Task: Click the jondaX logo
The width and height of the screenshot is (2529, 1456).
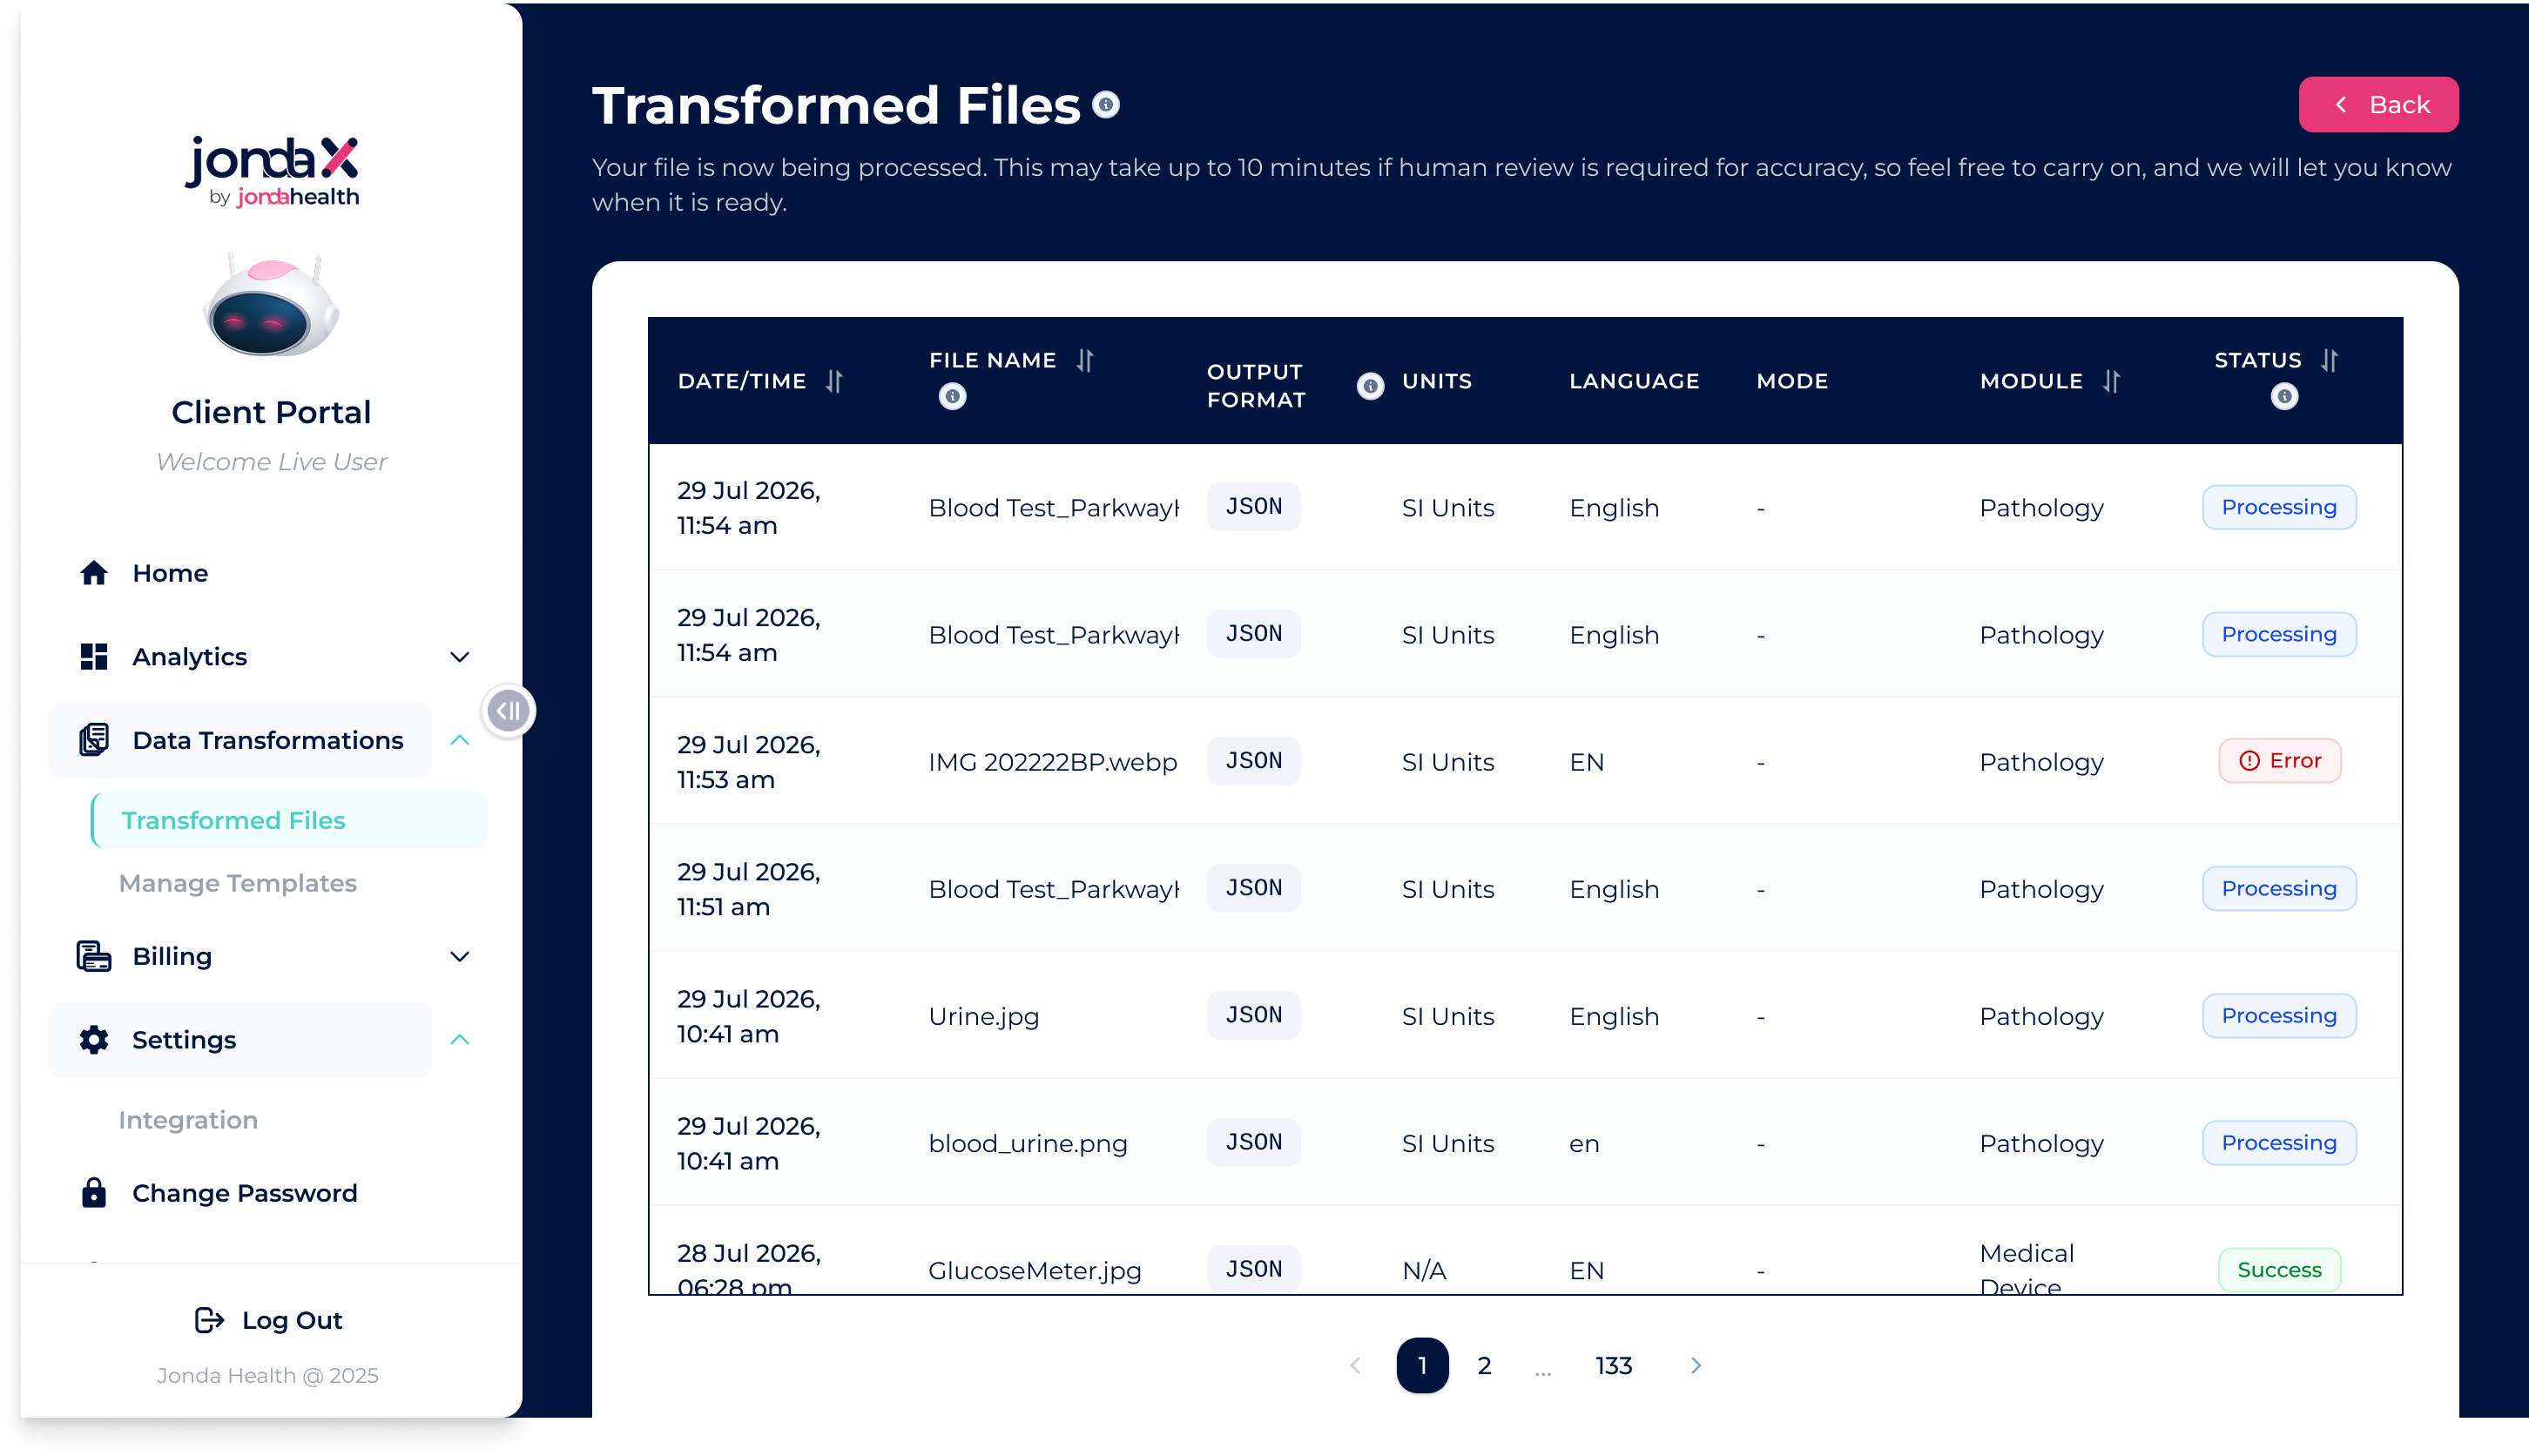Action: click(272, 172)
